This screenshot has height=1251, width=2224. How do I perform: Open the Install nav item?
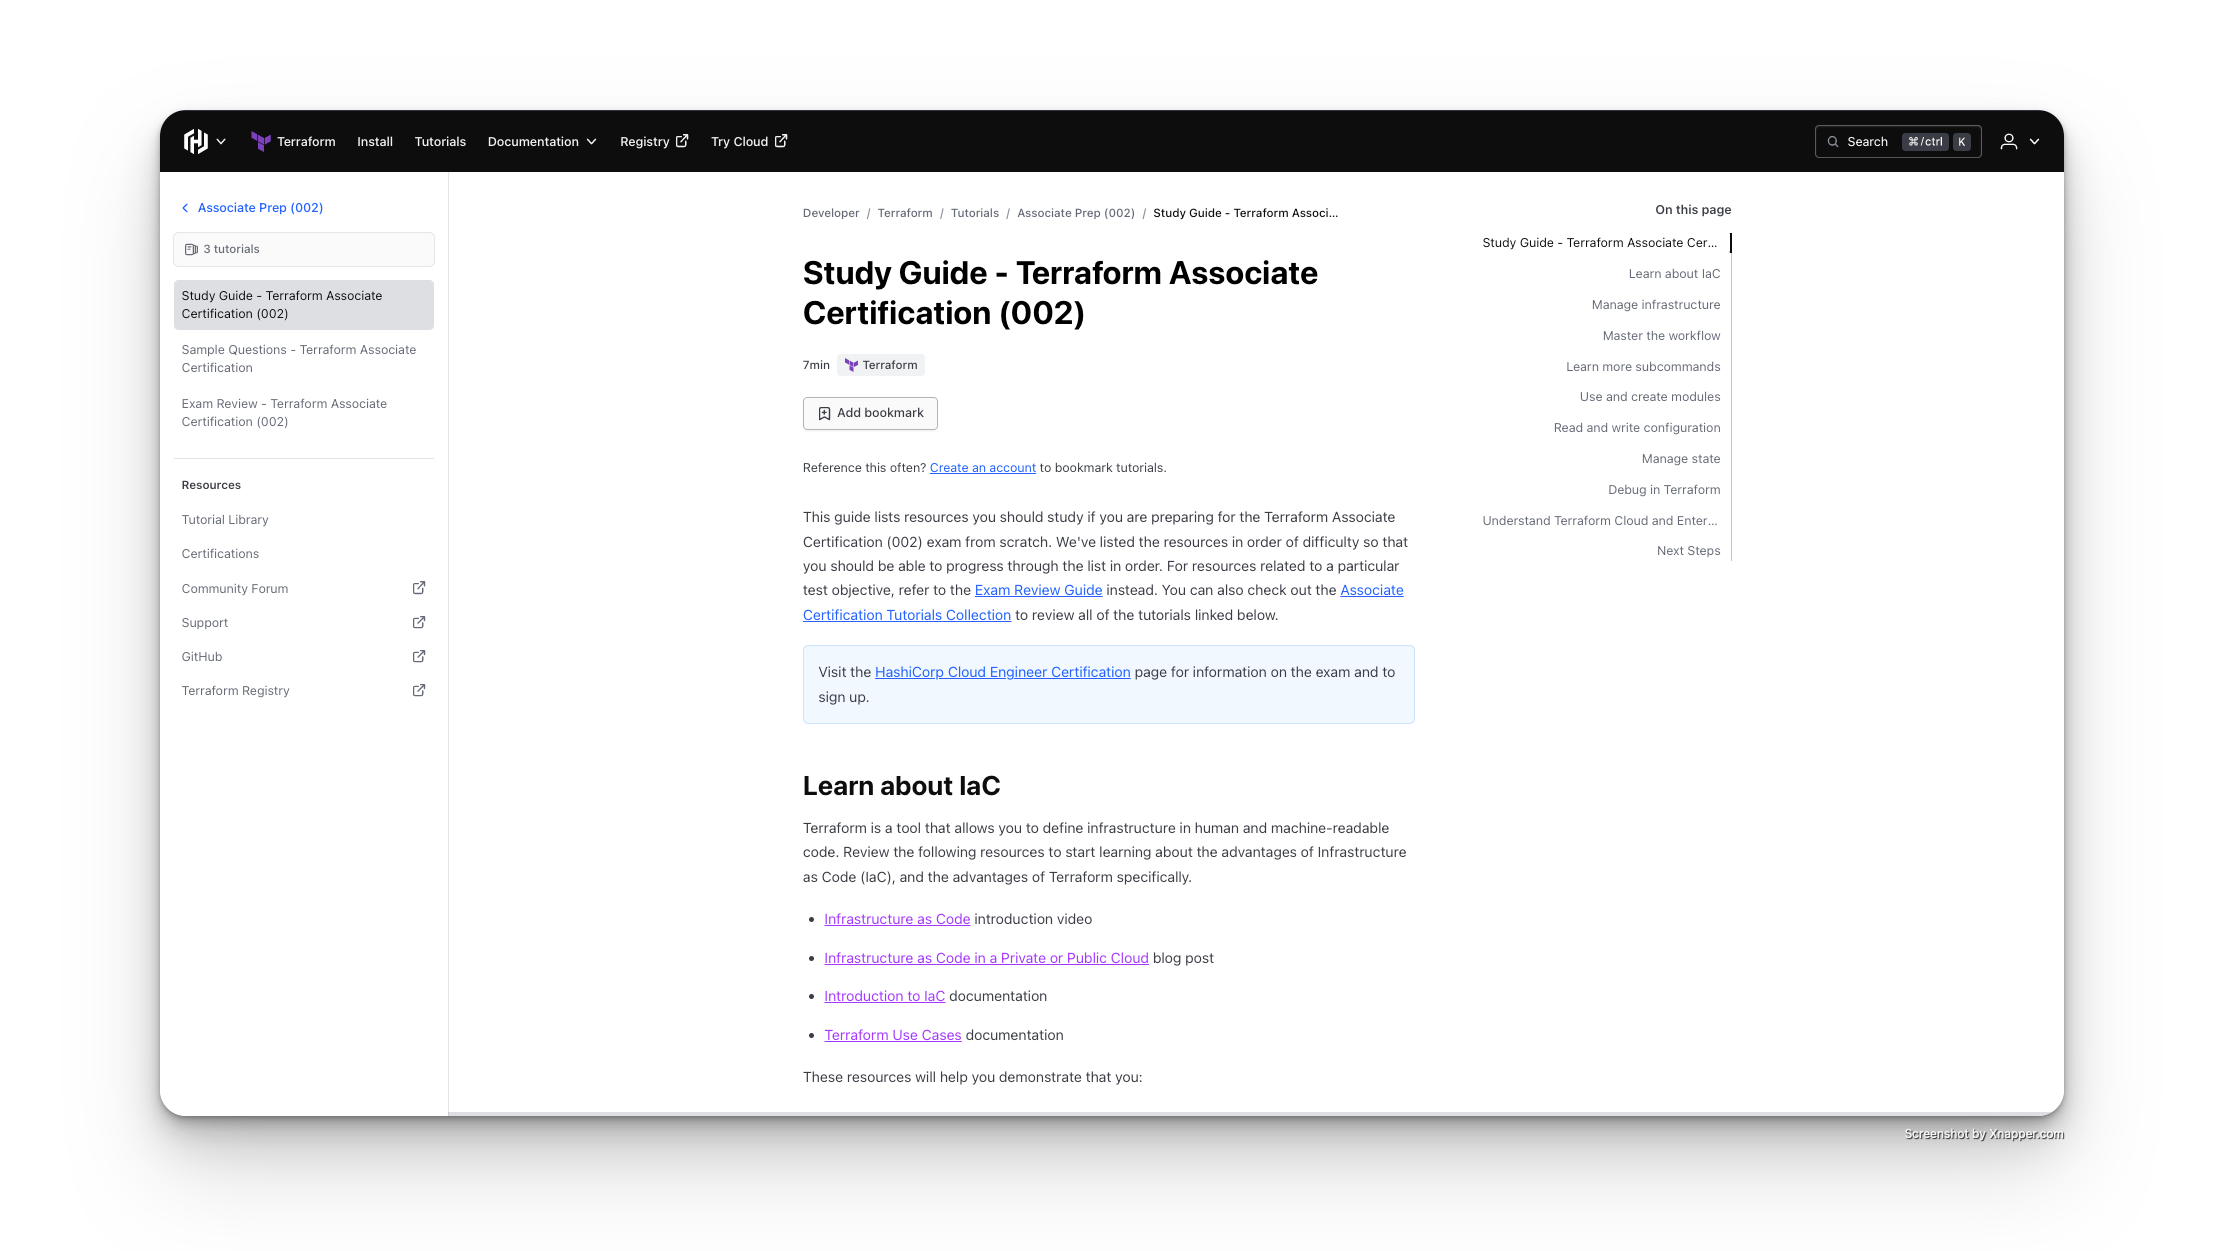[375, 142]
